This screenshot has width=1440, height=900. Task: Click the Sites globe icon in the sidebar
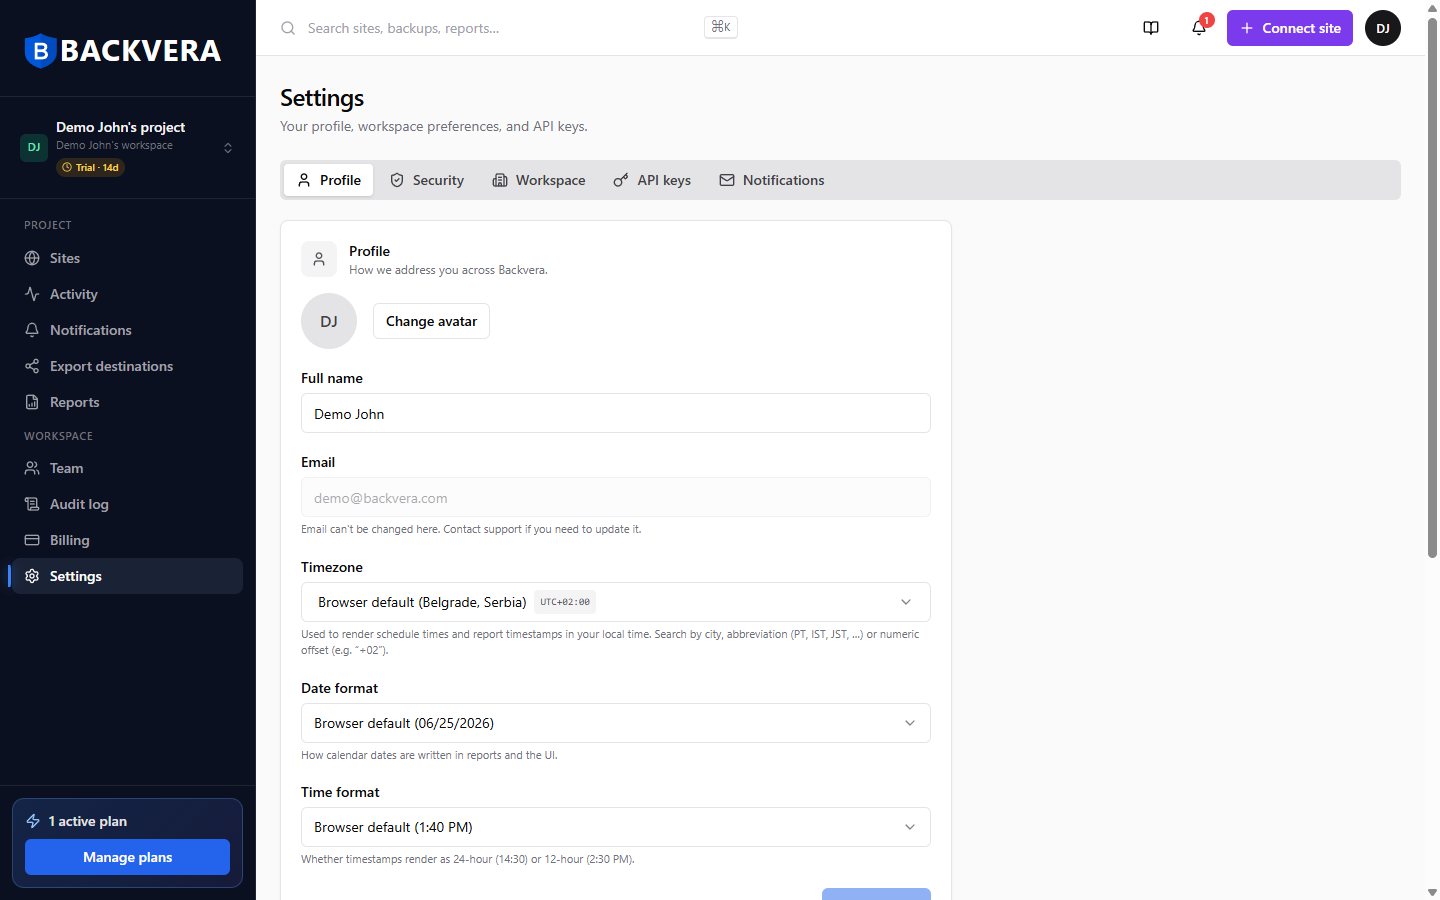32,258
